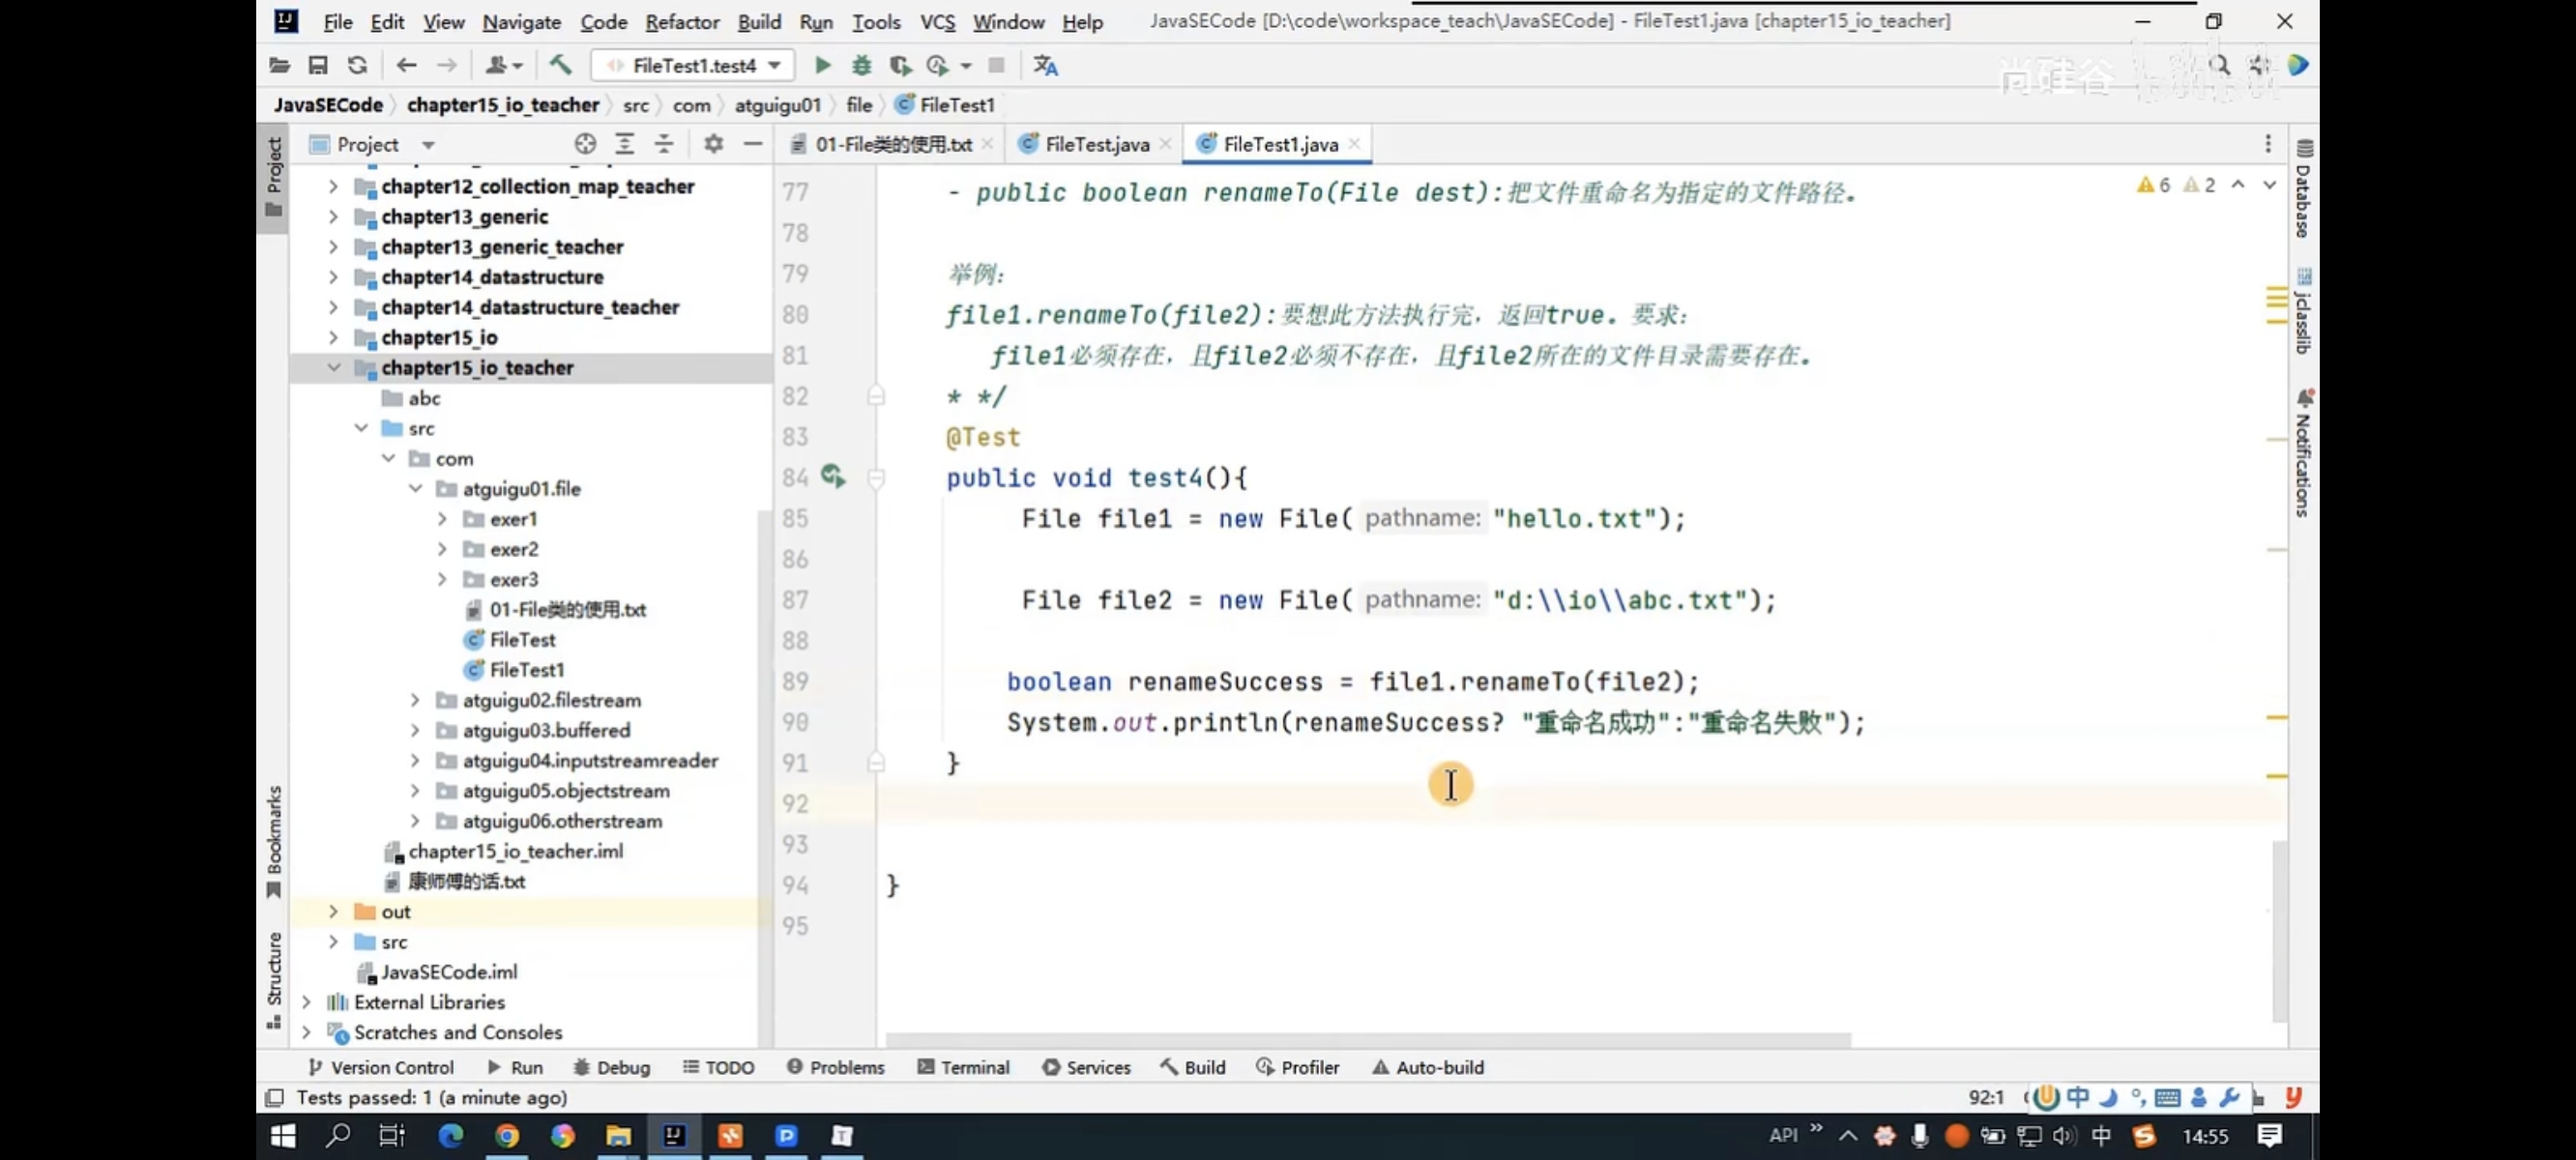Screen dimensions: 2576x1160
Task: Open the Problems tool window
Action: click(836, 1067)
